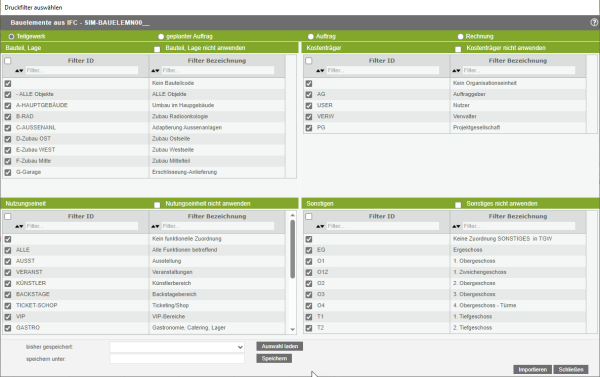Uncheck the A-HAUPTGEBÄUDE row checkbox
Screen dimensions: 600x377
click(x=8, y=106)
